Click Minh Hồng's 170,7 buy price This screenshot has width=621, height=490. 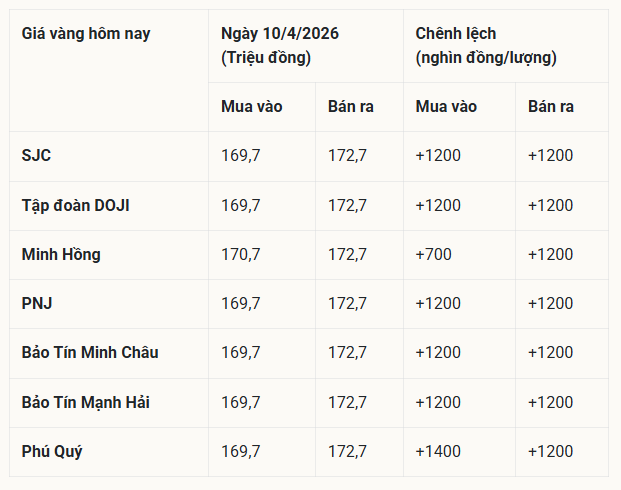point(241,254)
